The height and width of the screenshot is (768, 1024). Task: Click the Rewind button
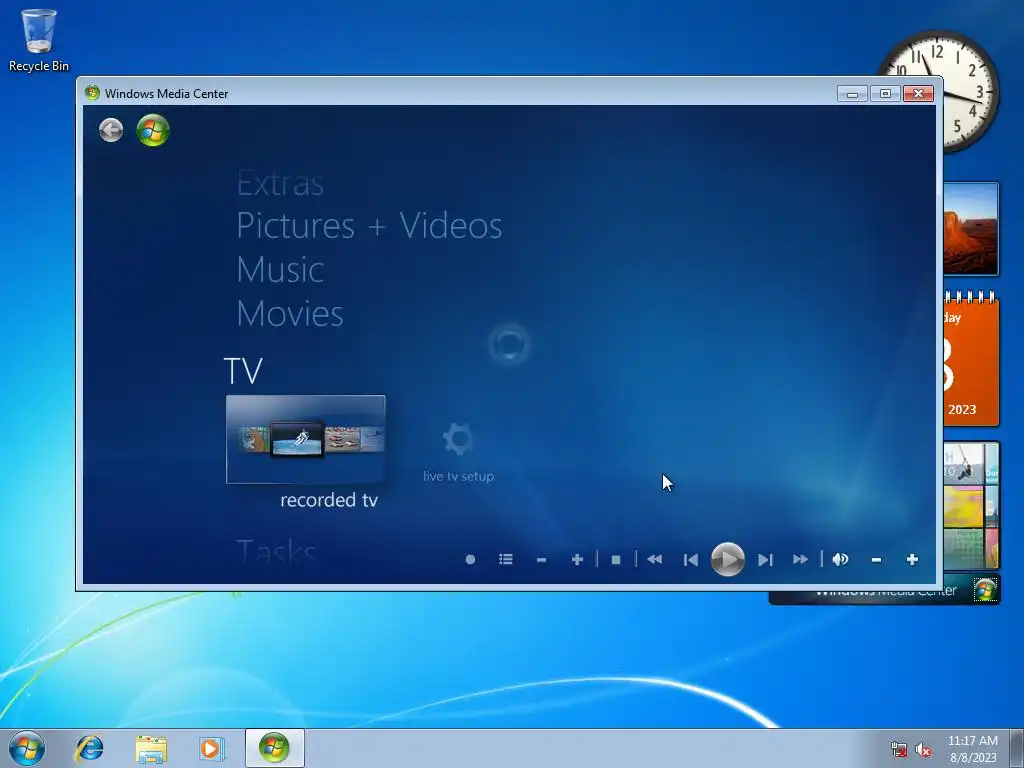[x=654, y=560]
